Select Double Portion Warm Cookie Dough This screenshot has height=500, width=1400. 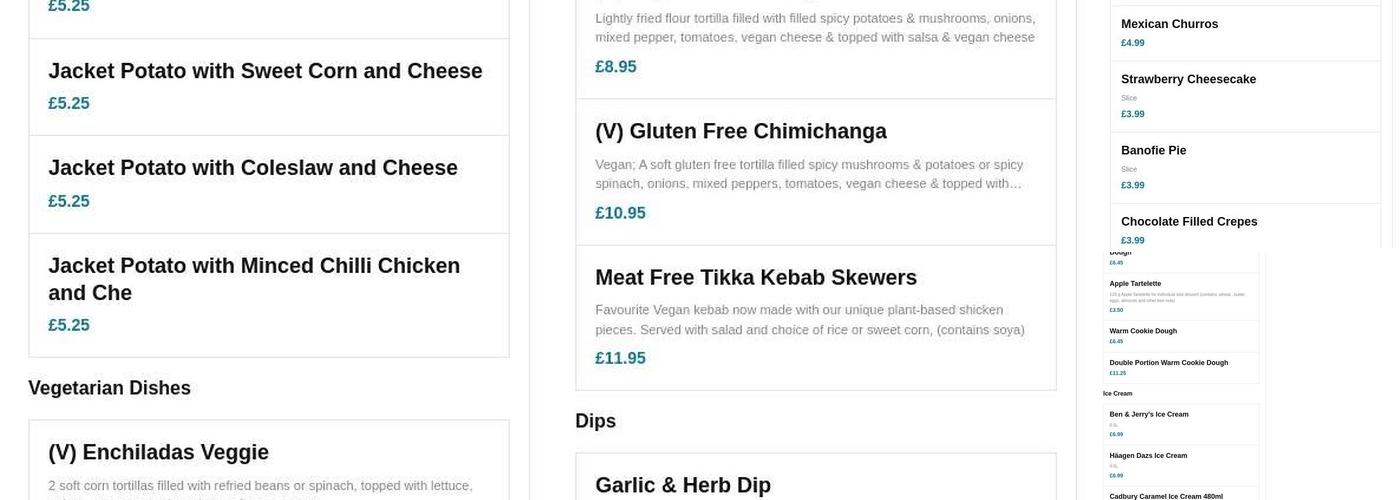1168,363
